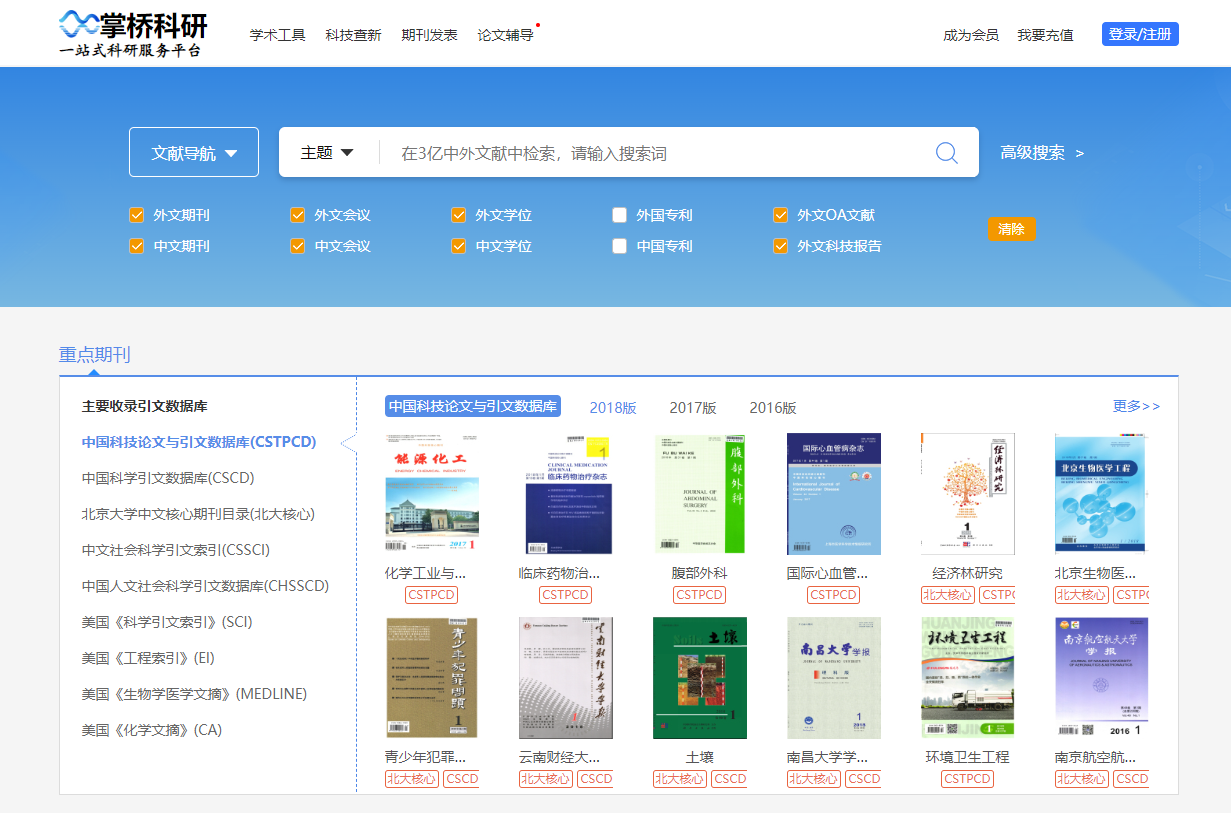The image size is (1231, 813).
Task: Open the 国际心血管病杂志 journal cover
Action: 834,494
